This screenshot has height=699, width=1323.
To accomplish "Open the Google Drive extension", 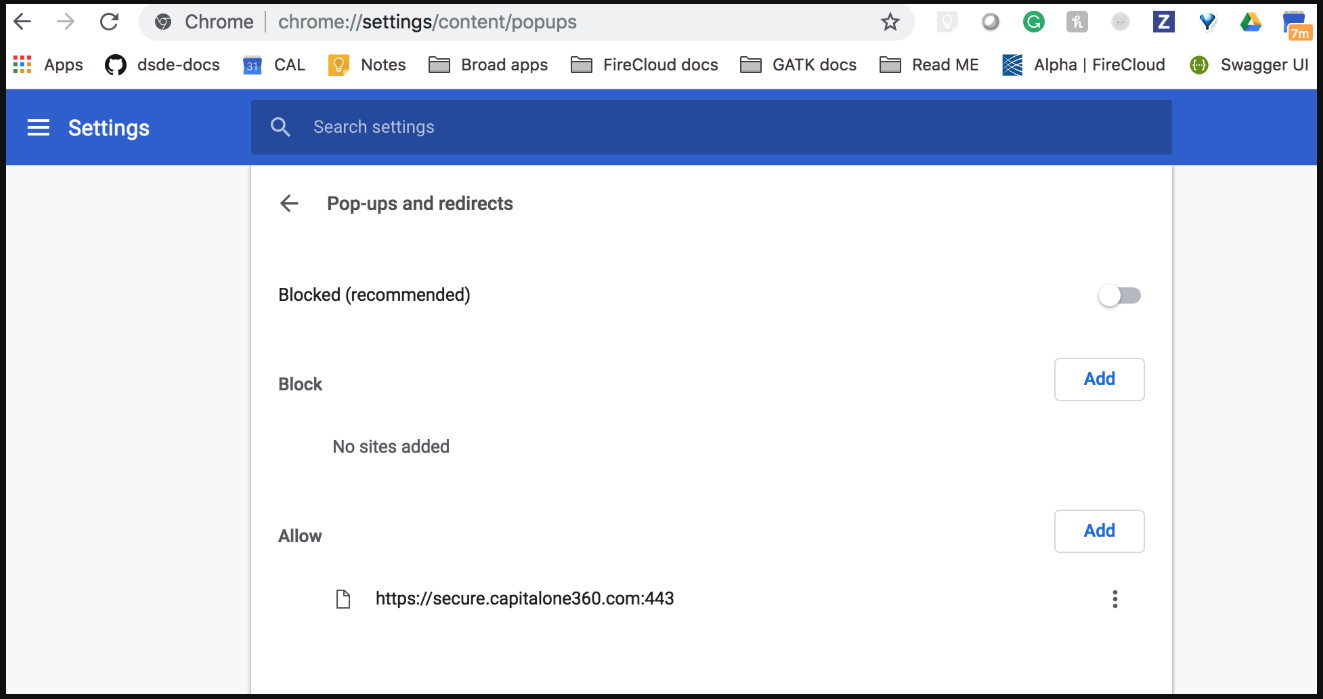I will click(1250, 22).
